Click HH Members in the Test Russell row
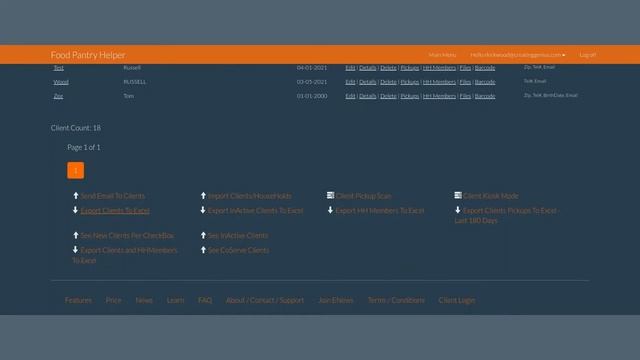The width and height of the screenshot is (640, 360). 439,68
